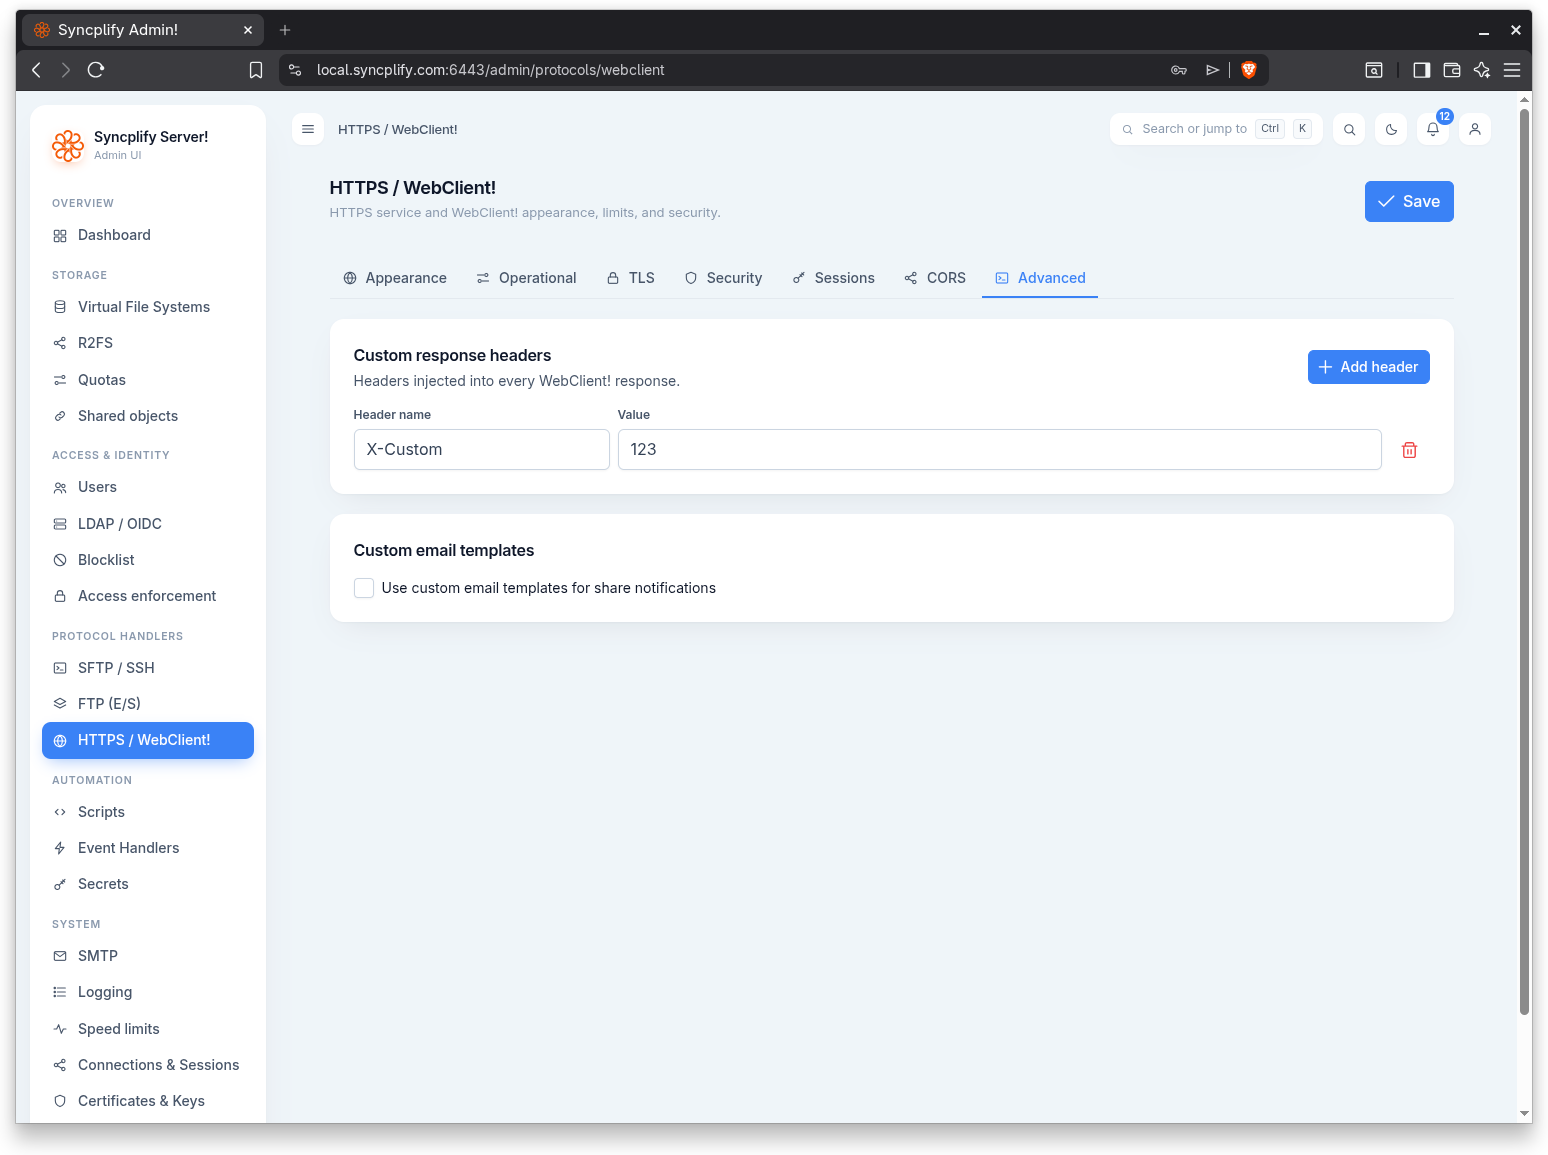Click the Syncplify flower logo
This screenshot has width=1548, height=1155.
click(x=68, y=145)
